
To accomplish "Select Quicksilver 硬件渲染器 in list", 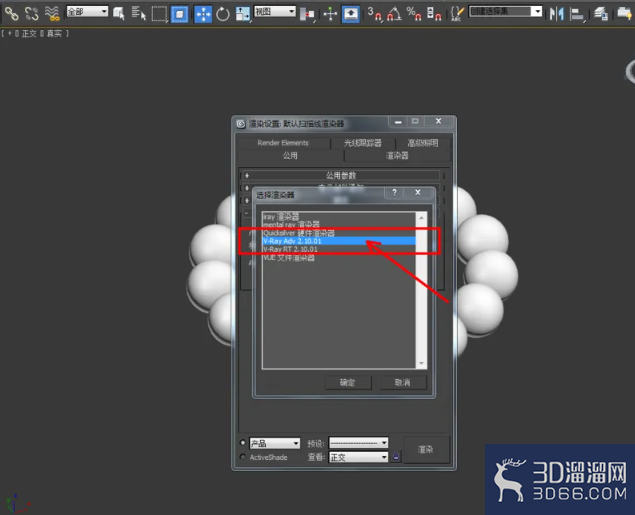I will point(339,233).
